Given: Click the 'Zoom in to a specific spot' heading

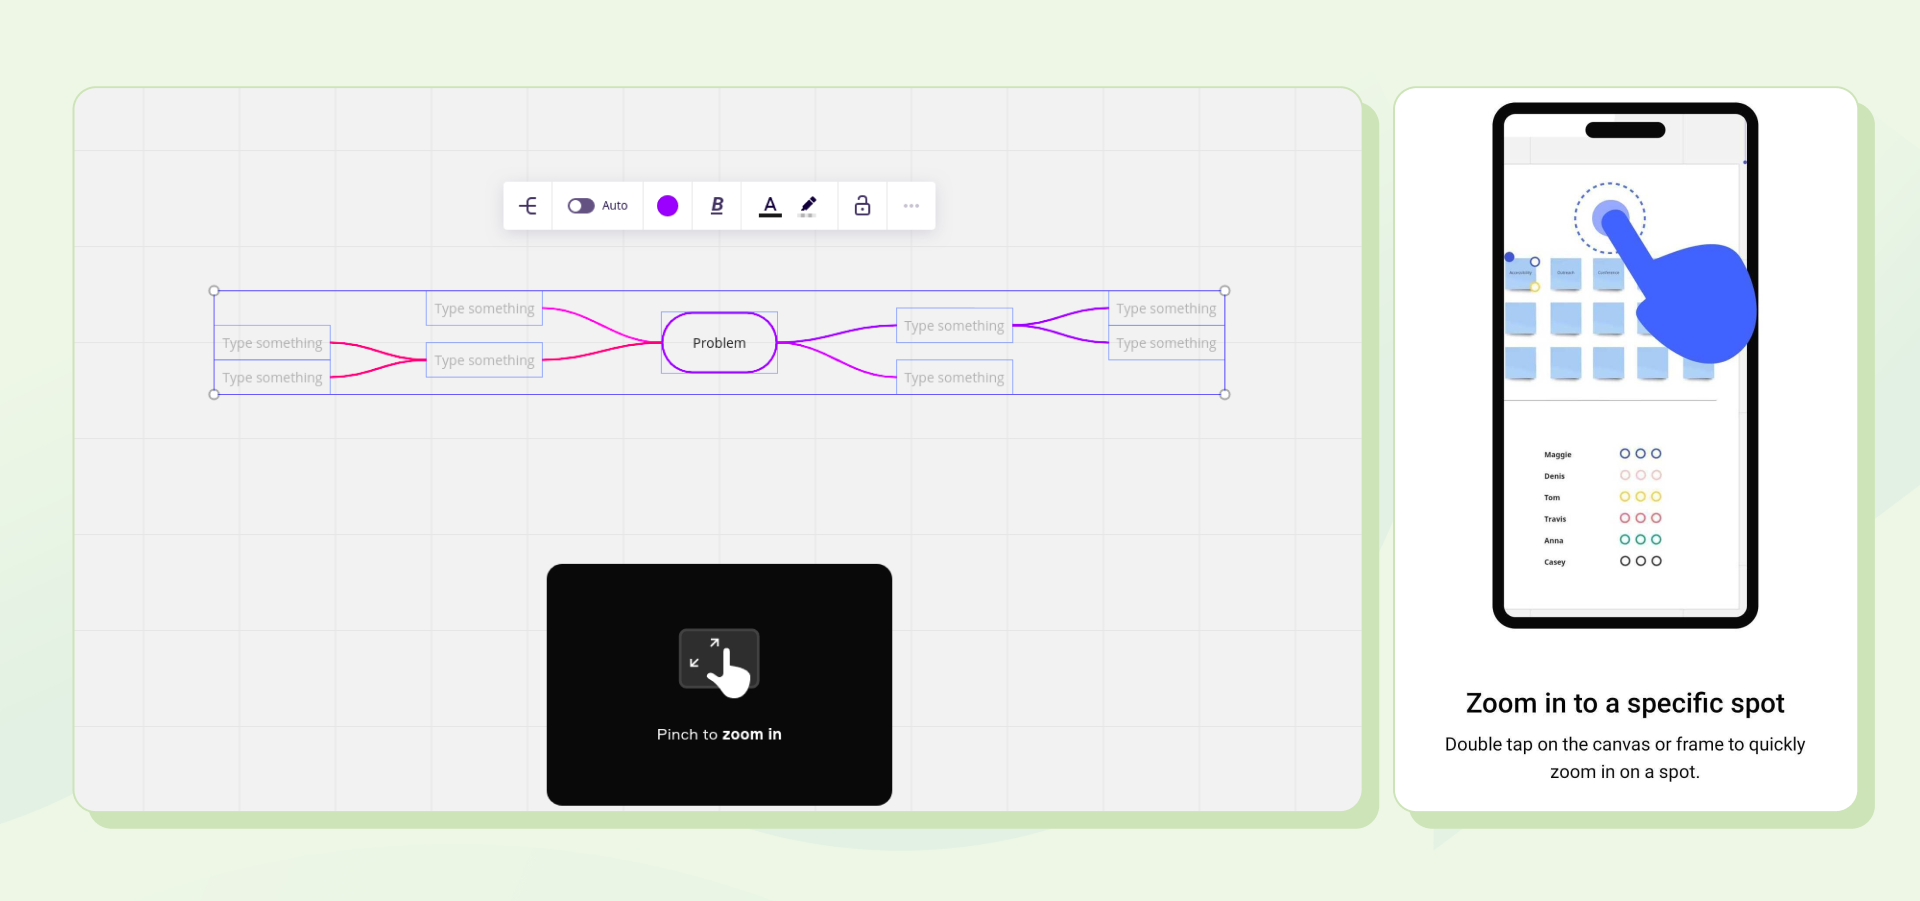Looking at the screenshot, I should (x=1625, y=703).
